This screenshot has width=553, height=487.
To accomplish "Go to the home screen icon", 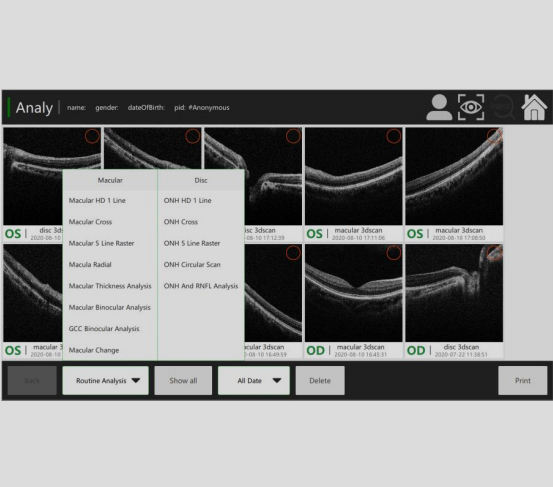I will point(534,107).
